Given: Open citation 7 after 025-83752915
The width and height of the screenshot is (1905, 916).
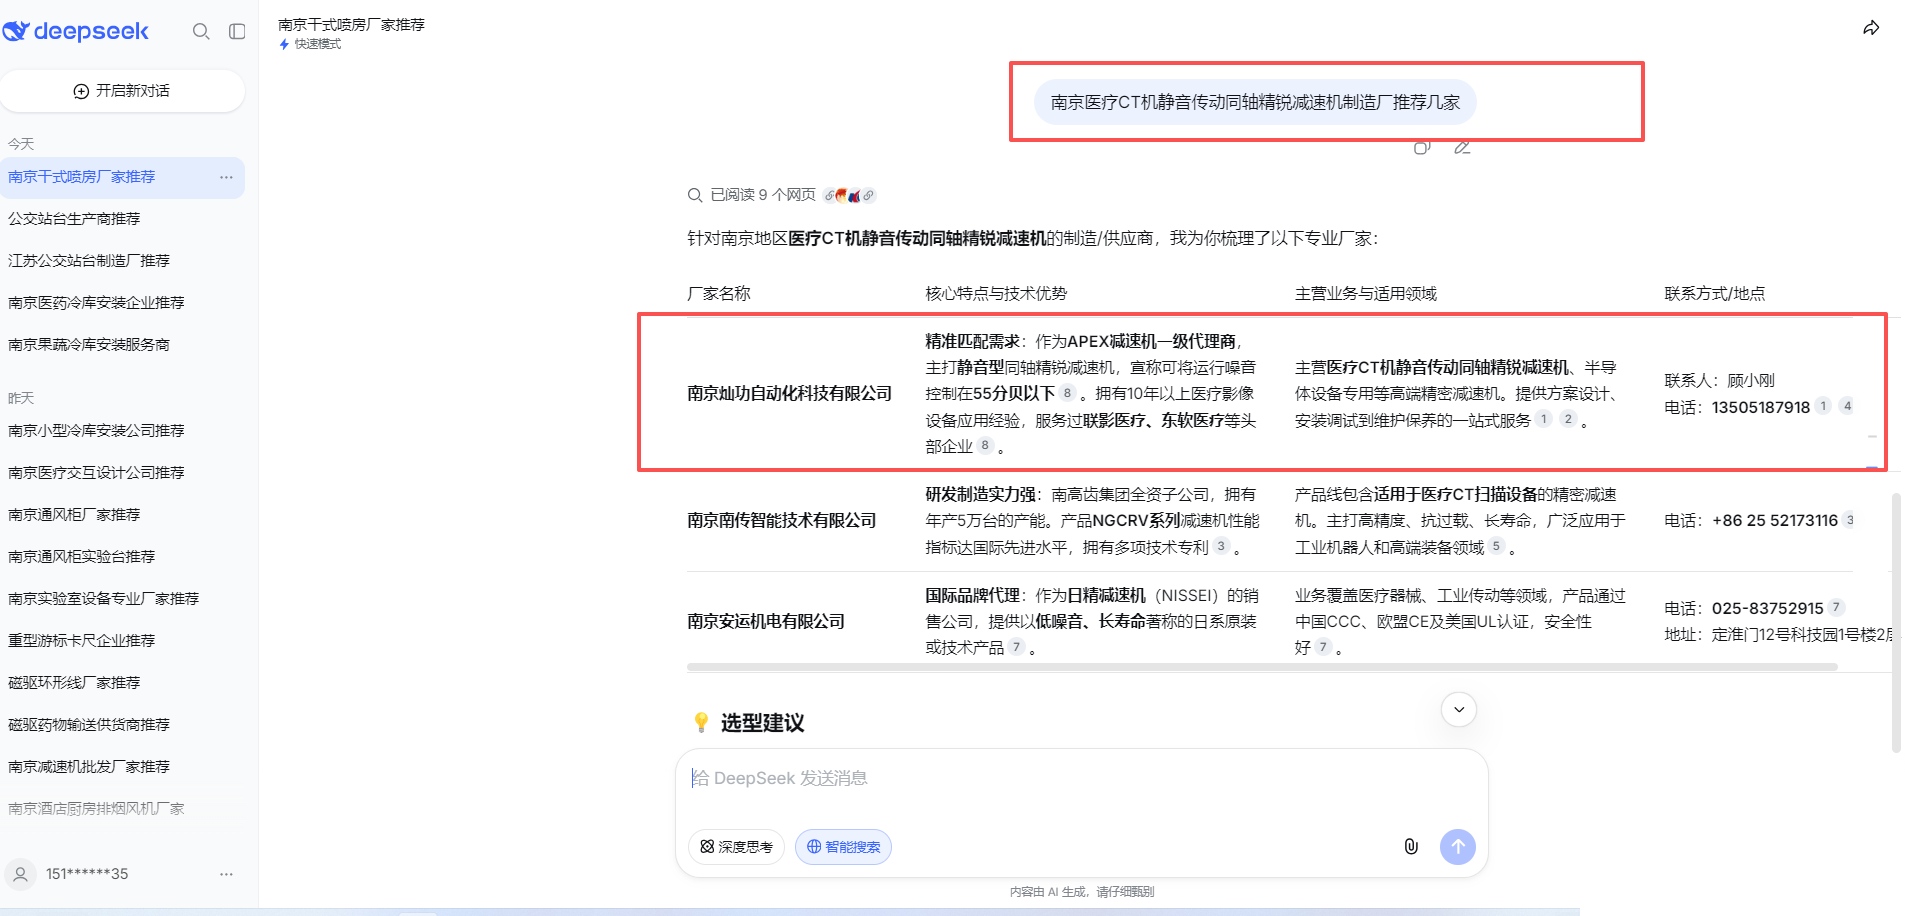Looking at the screenshot, I should 1836,607.
